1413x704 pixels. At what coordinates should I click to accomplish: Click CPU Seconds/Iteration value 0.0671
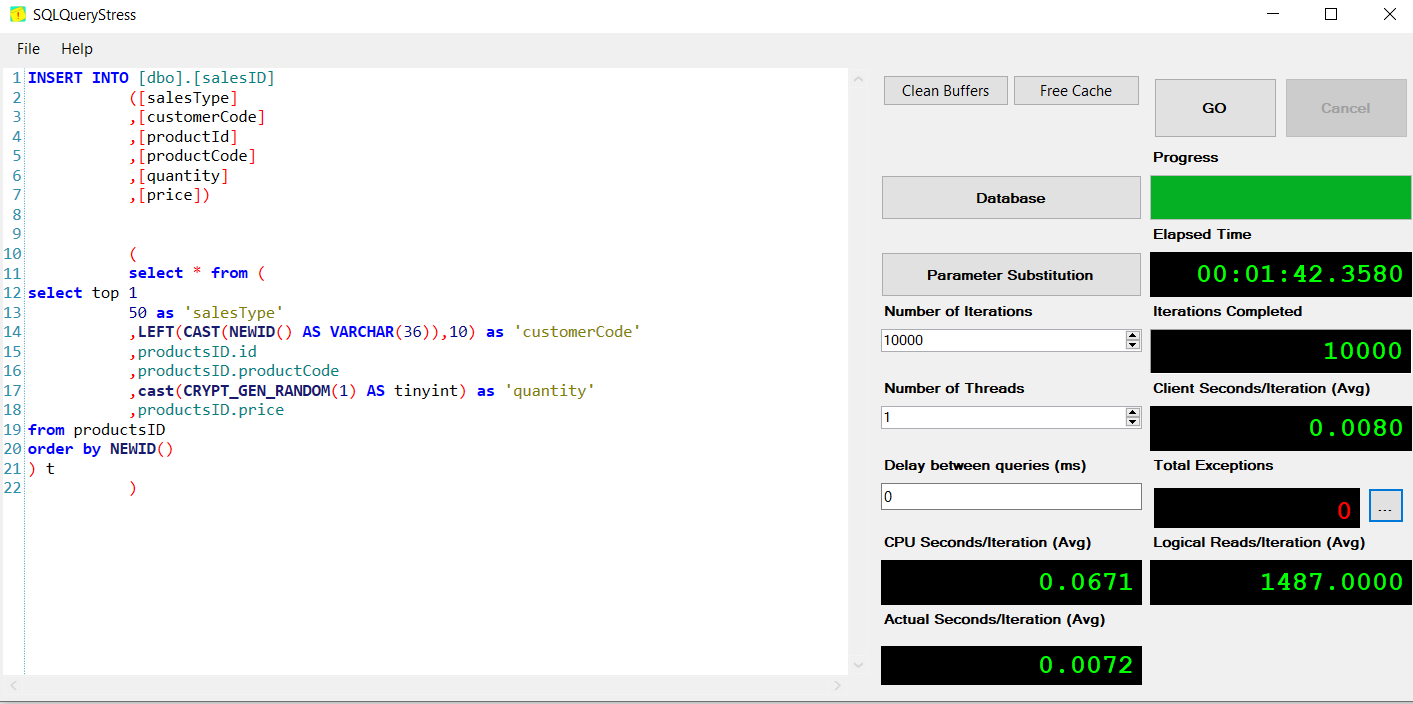click(x=1011, y=582)
